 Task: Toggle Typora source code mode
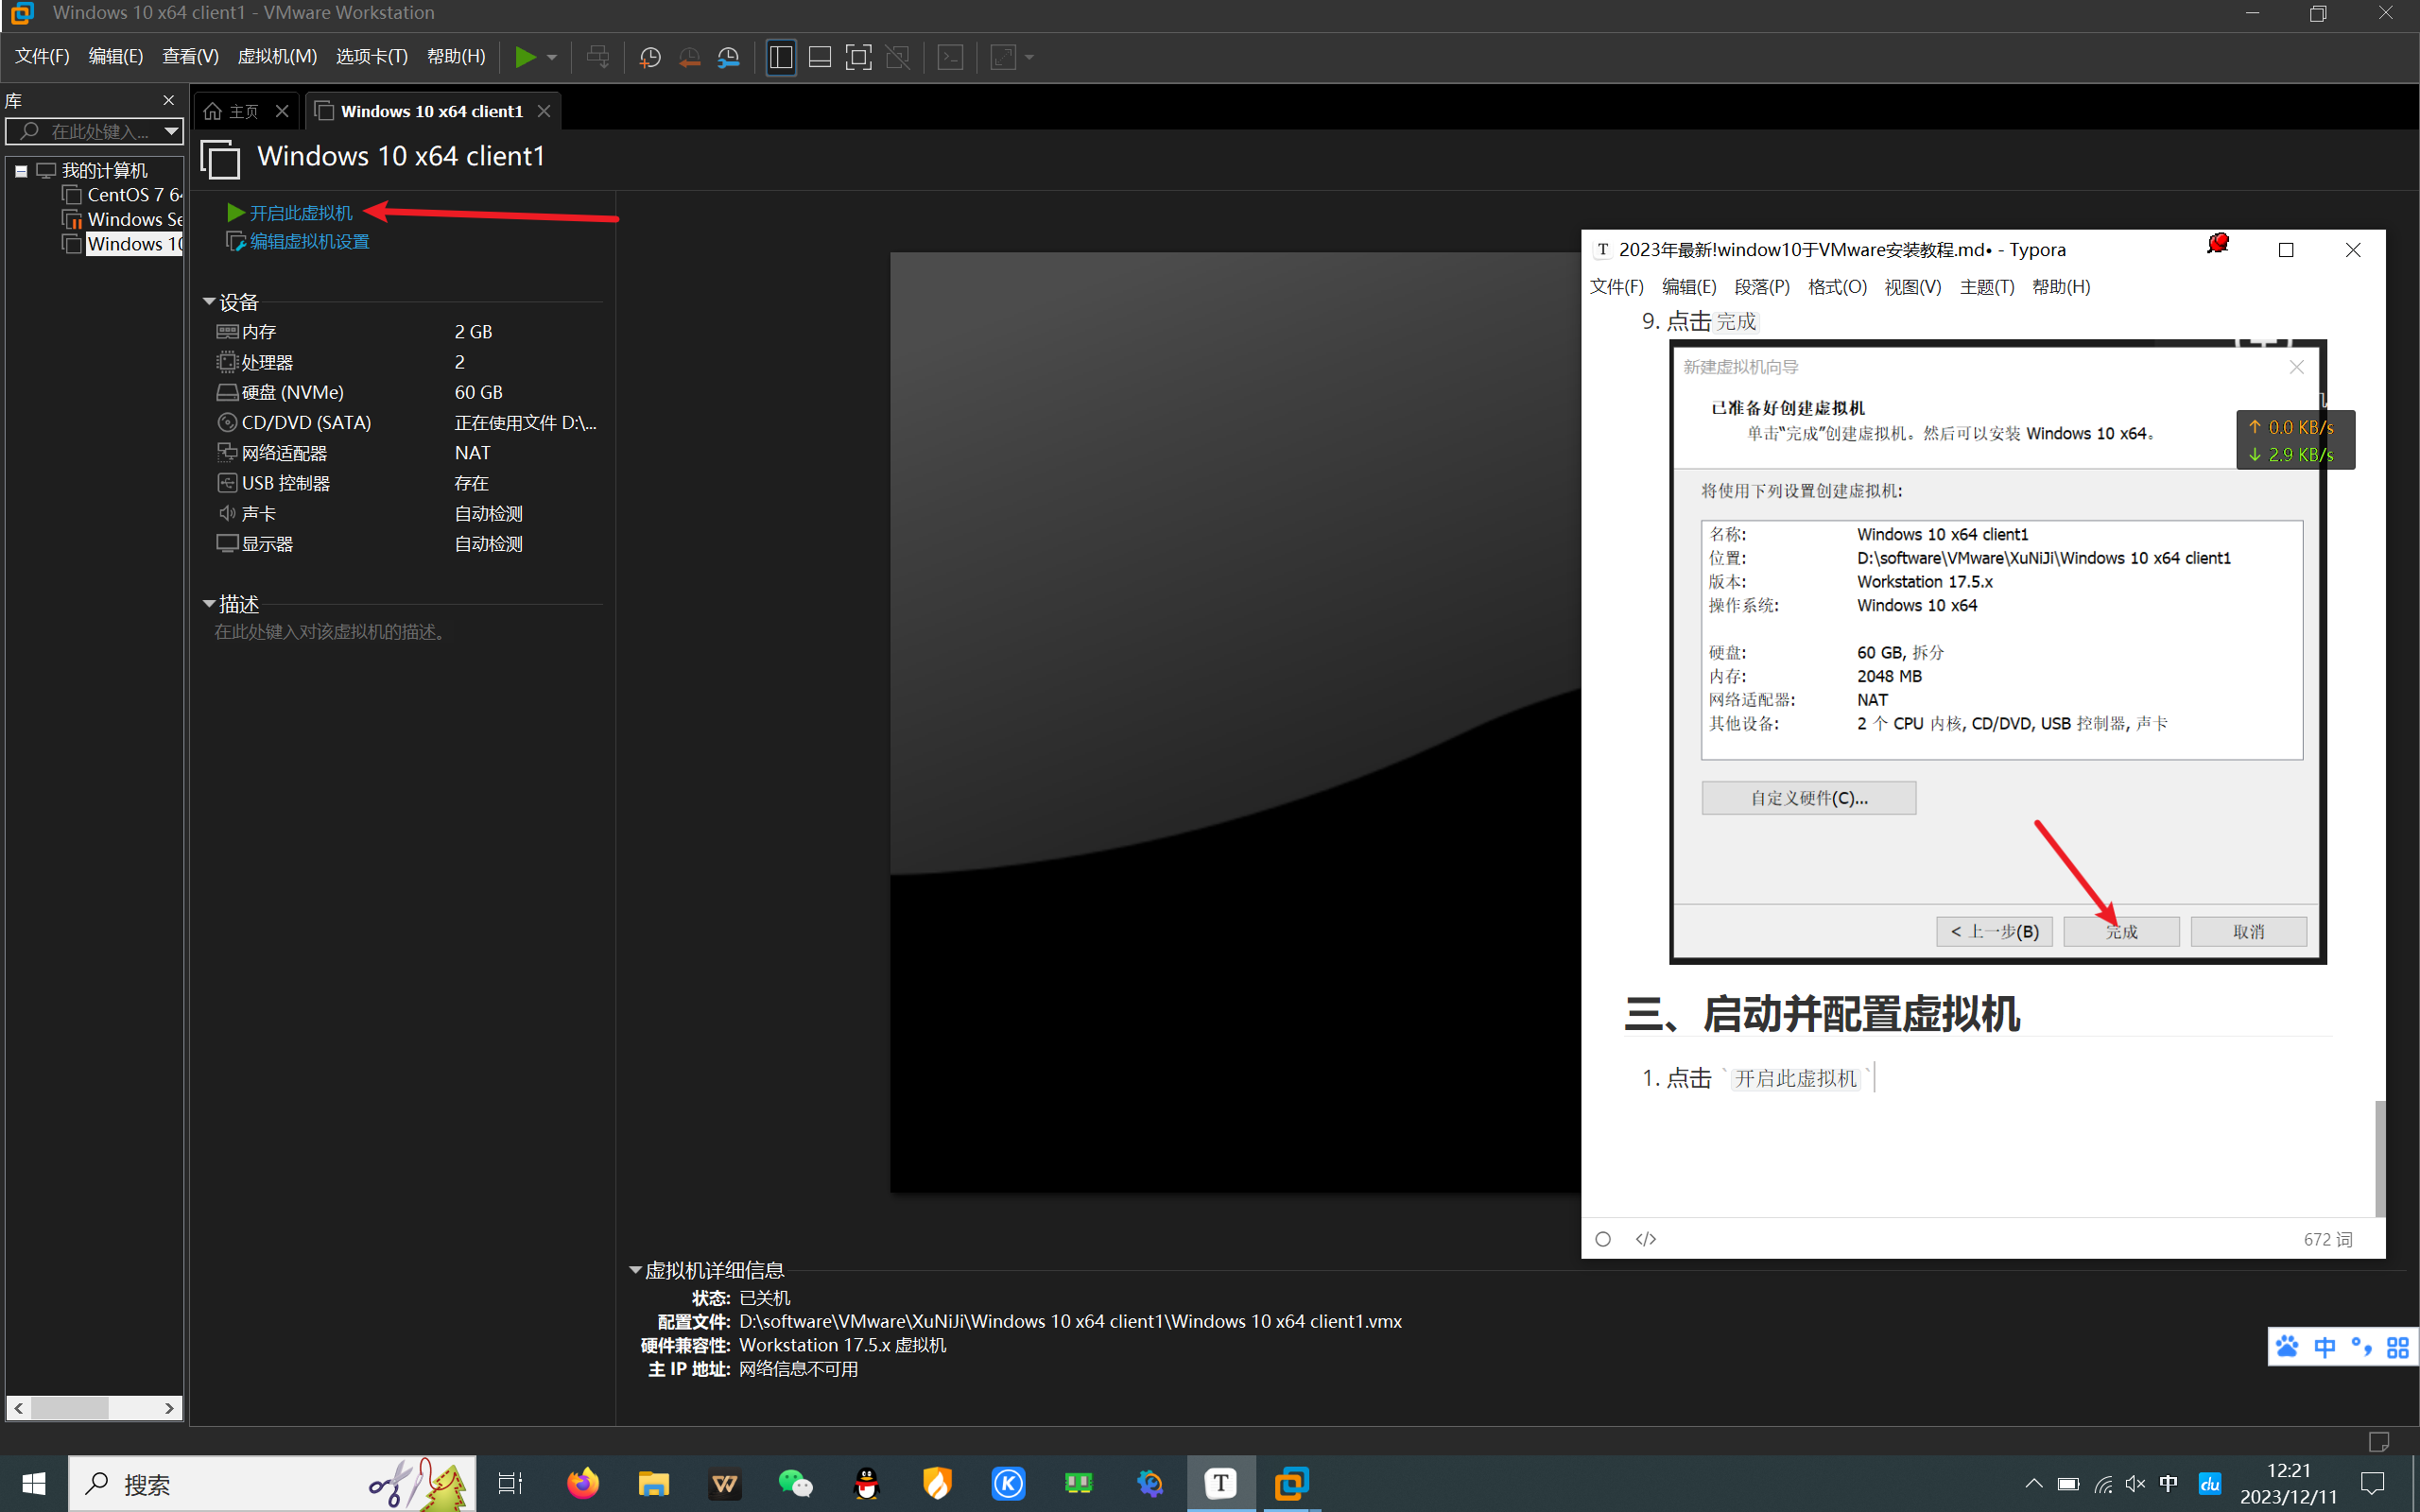pos(1646,1239)
